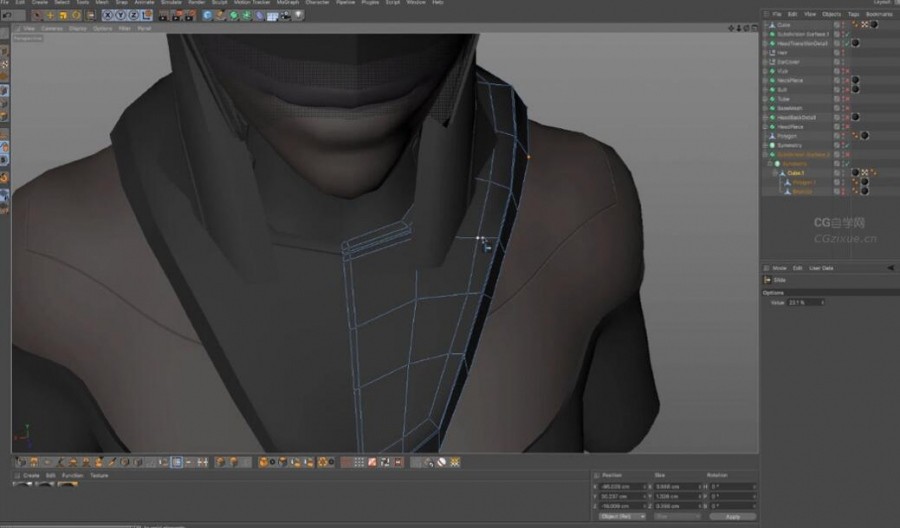Open the MoGraph menu
900x528 pixels.
coord(288,2)
